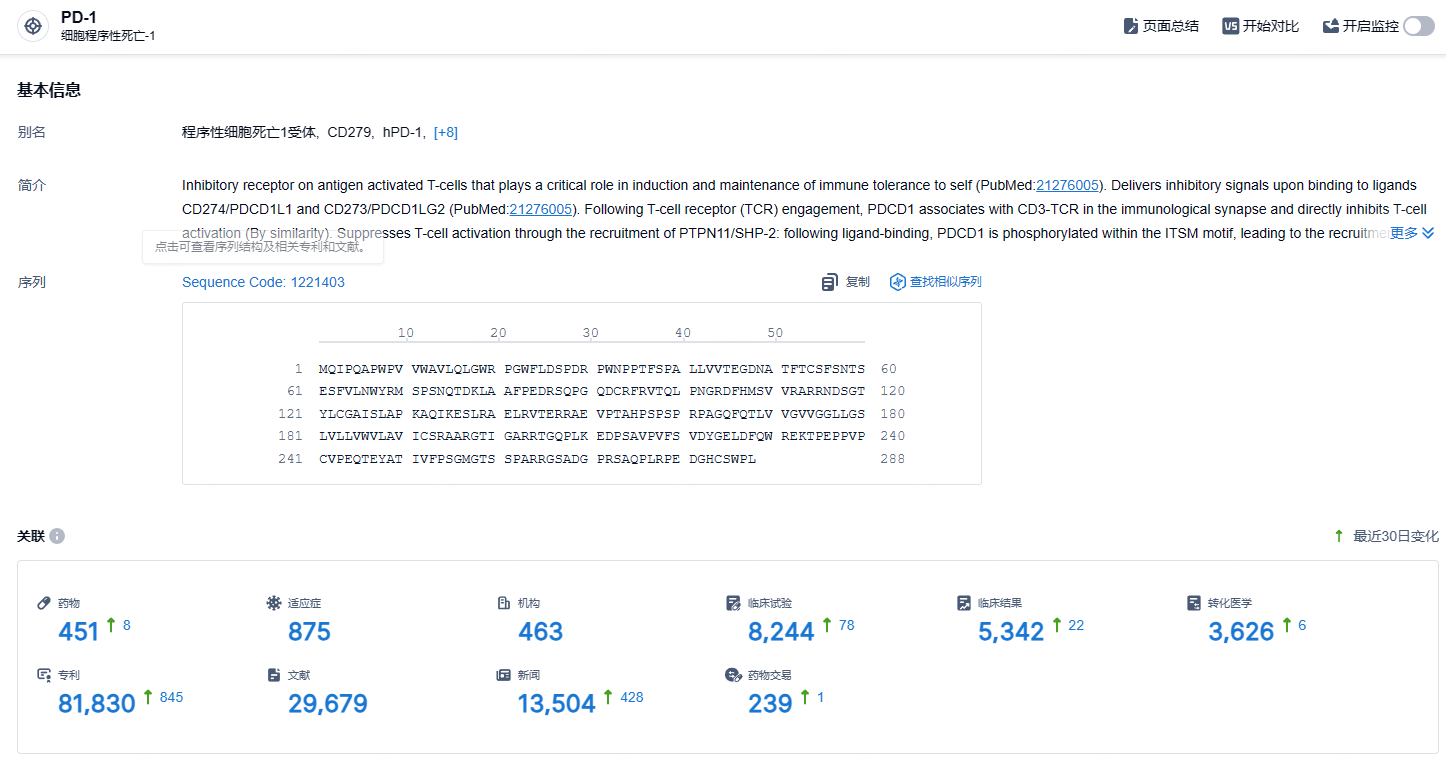Open the 页面总结 page summary icon
Viewport: 1446px width, 760px height.
tap(1131, 26)
